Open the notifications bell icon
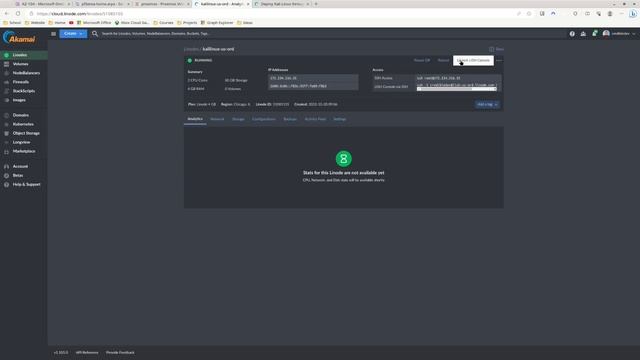 595,33
